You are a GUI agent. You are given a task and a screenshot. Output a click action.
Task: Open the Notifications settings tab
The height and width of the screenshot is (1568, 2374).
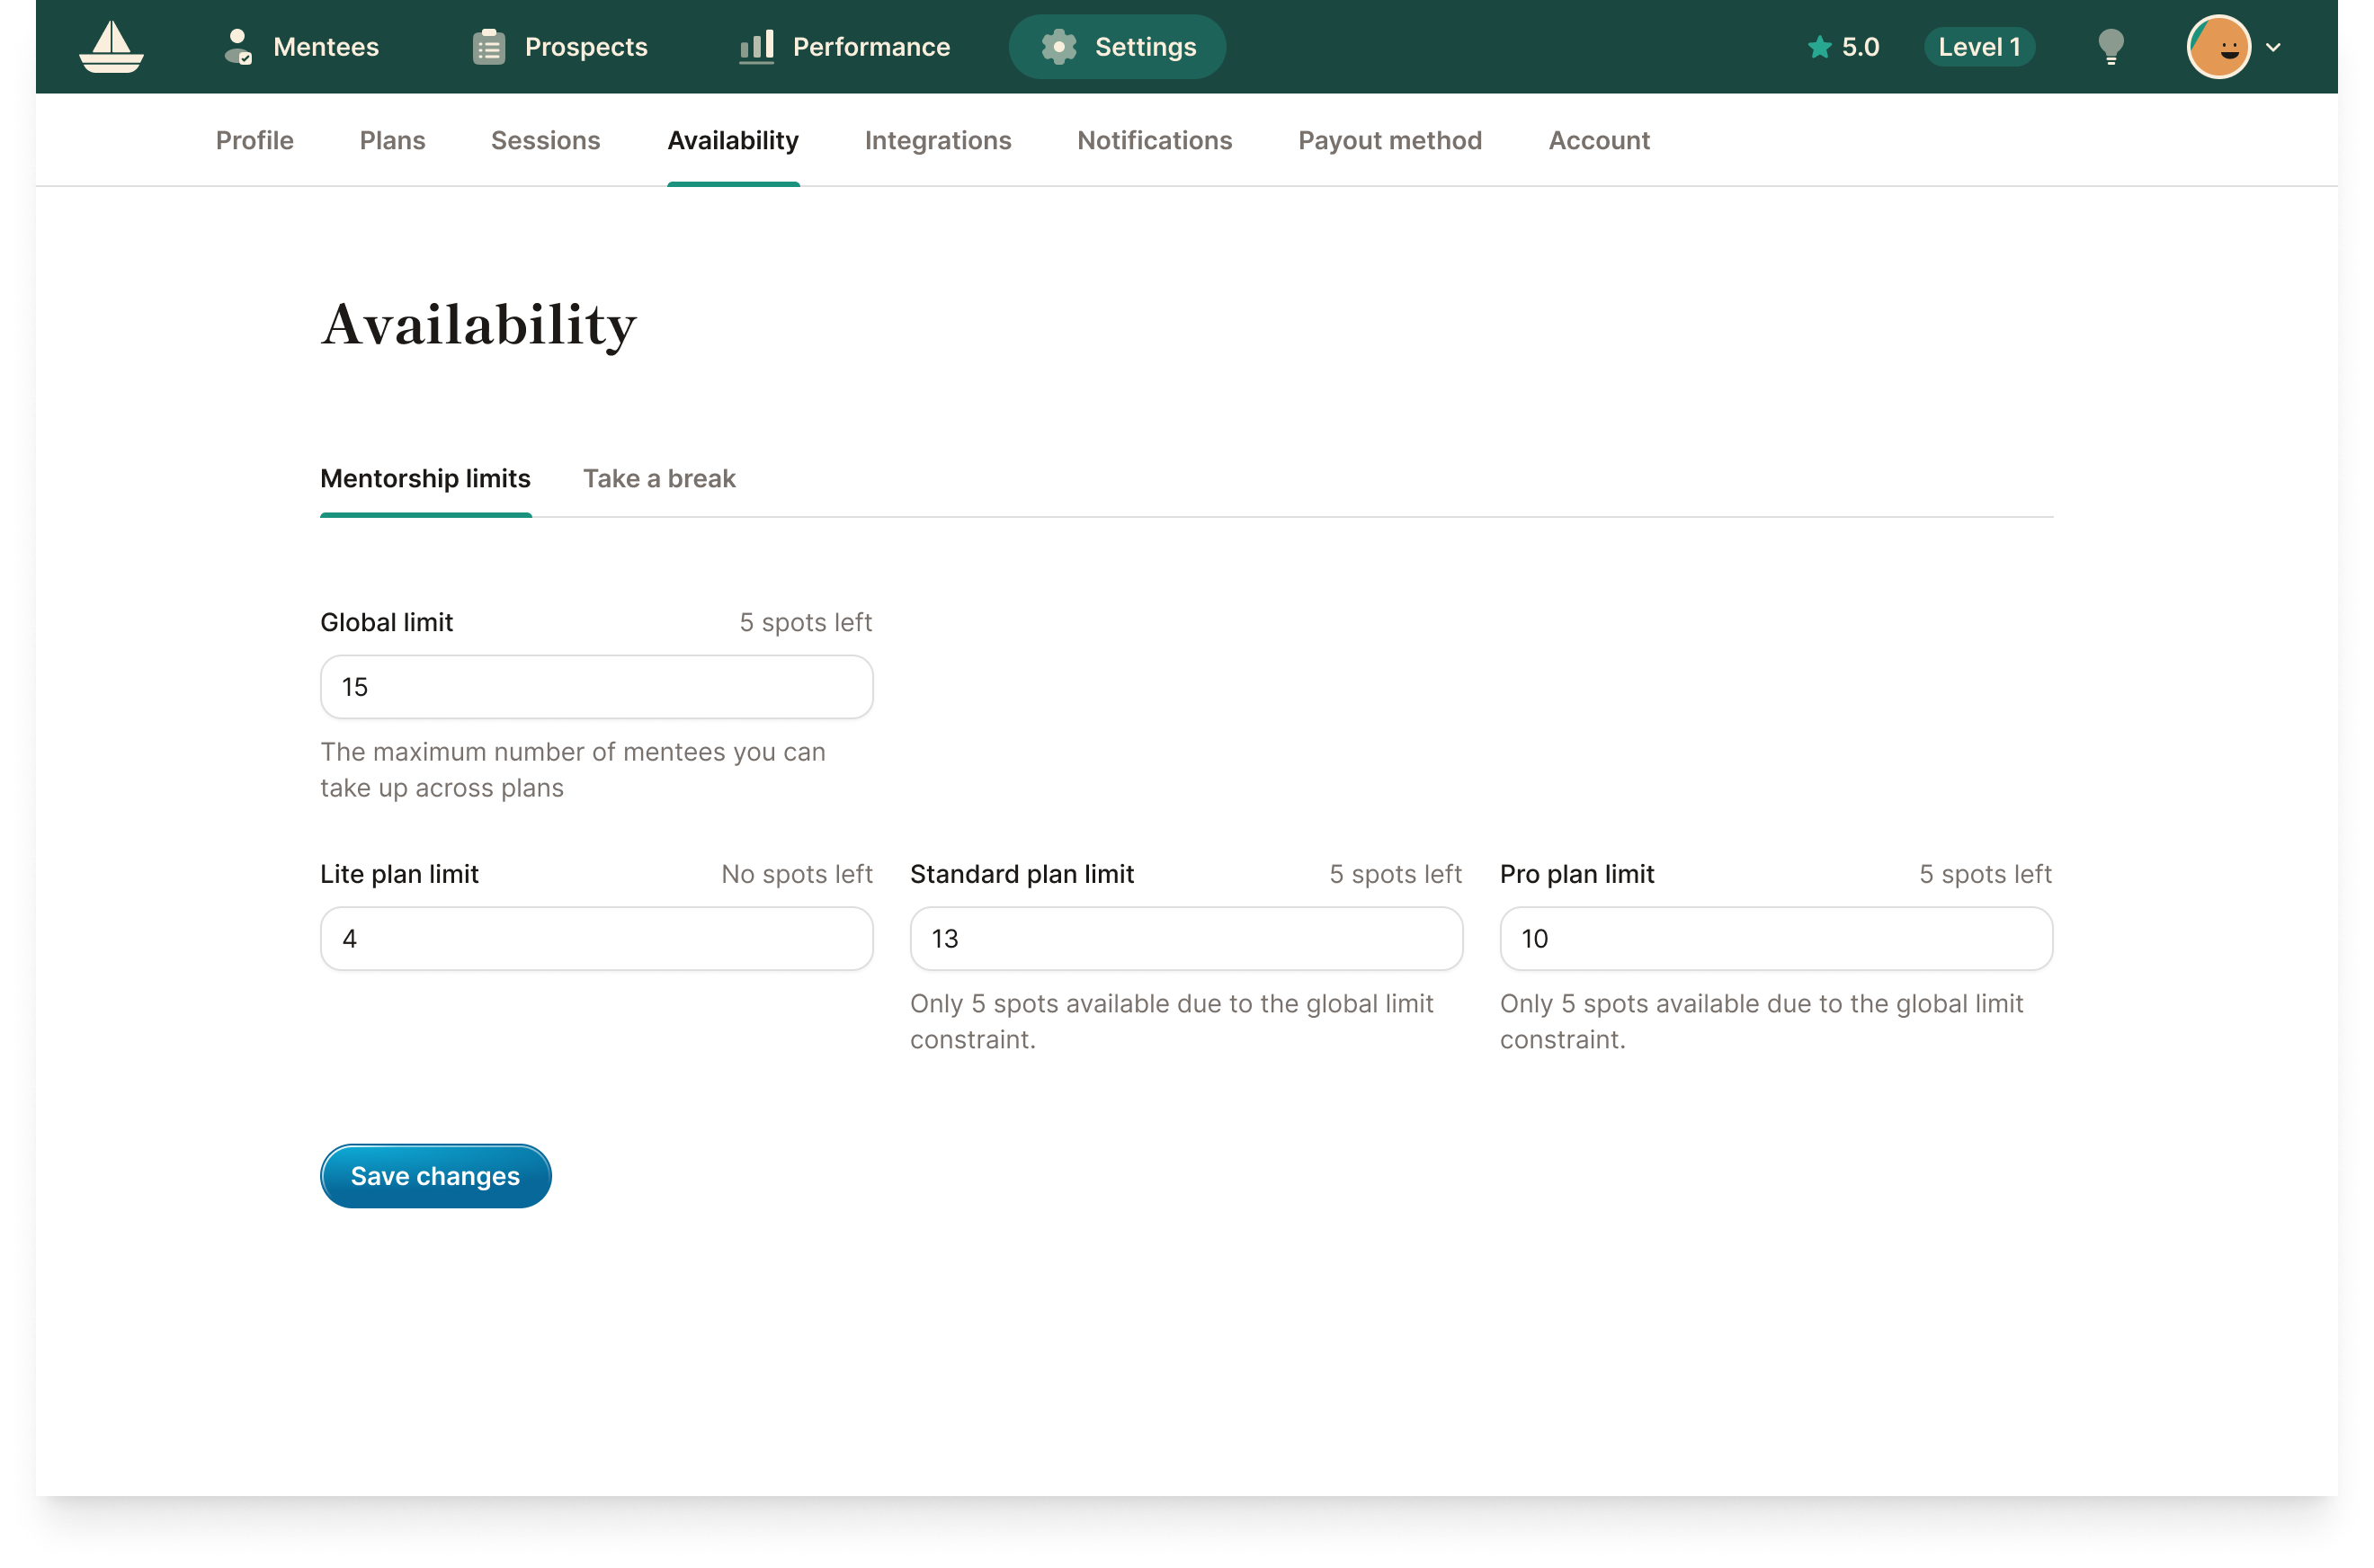click(x=1154, y=140)
